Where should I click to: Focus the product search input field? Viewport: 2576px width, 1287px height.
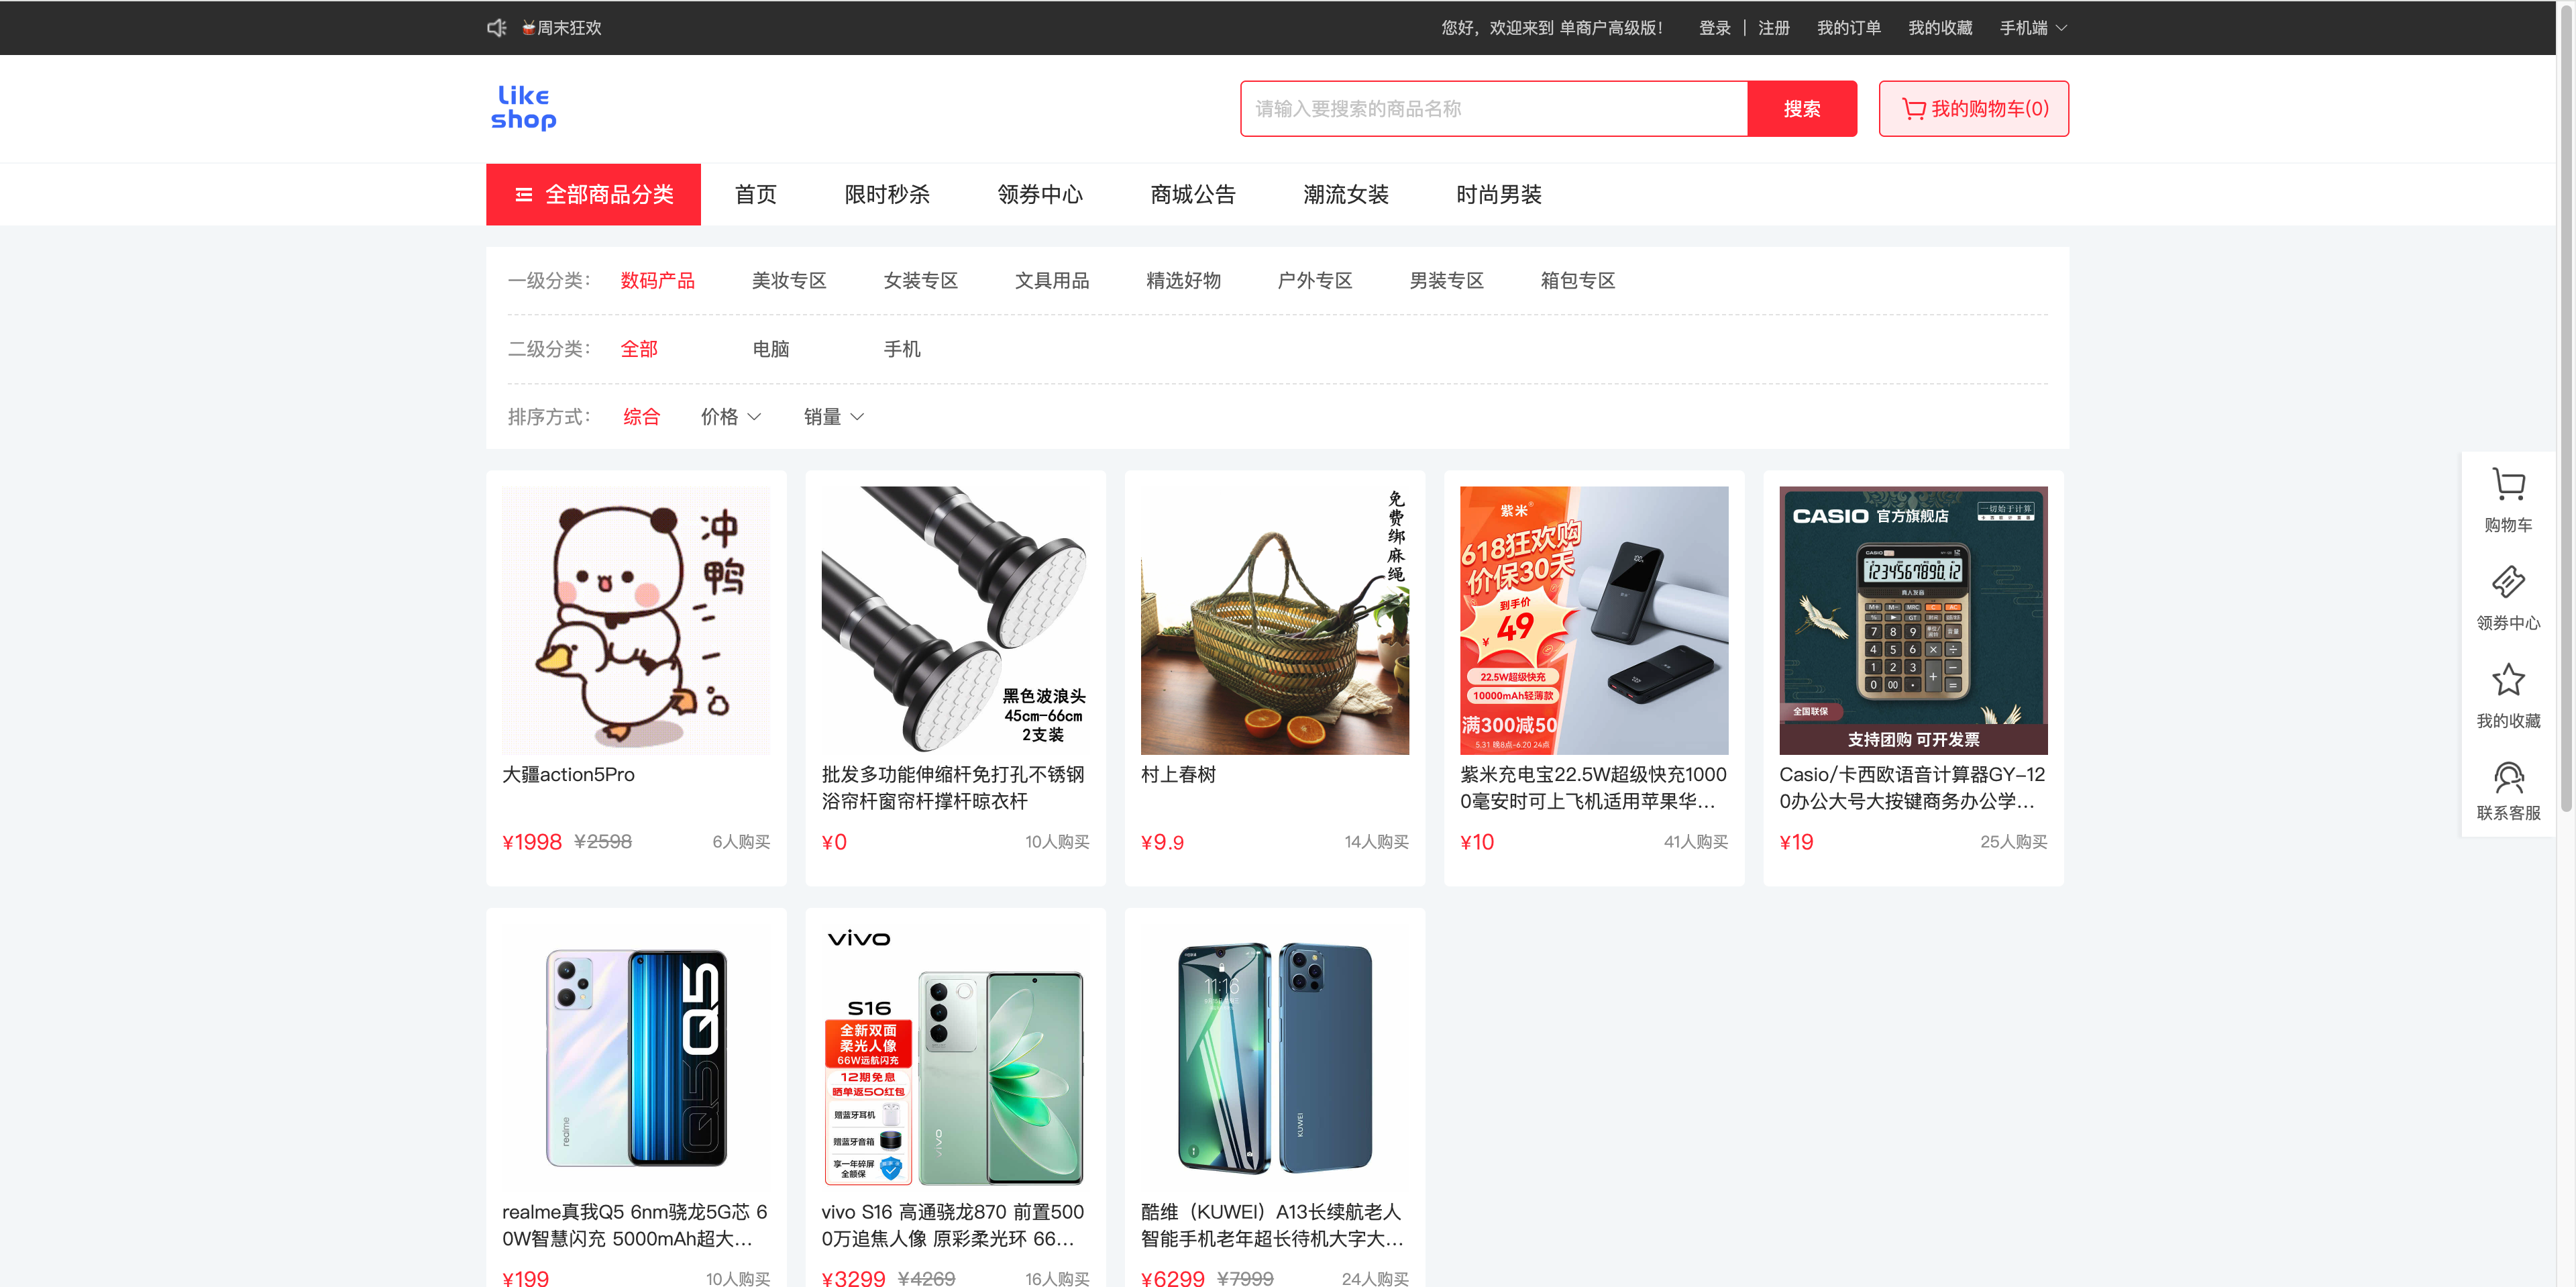(1494, 109)
